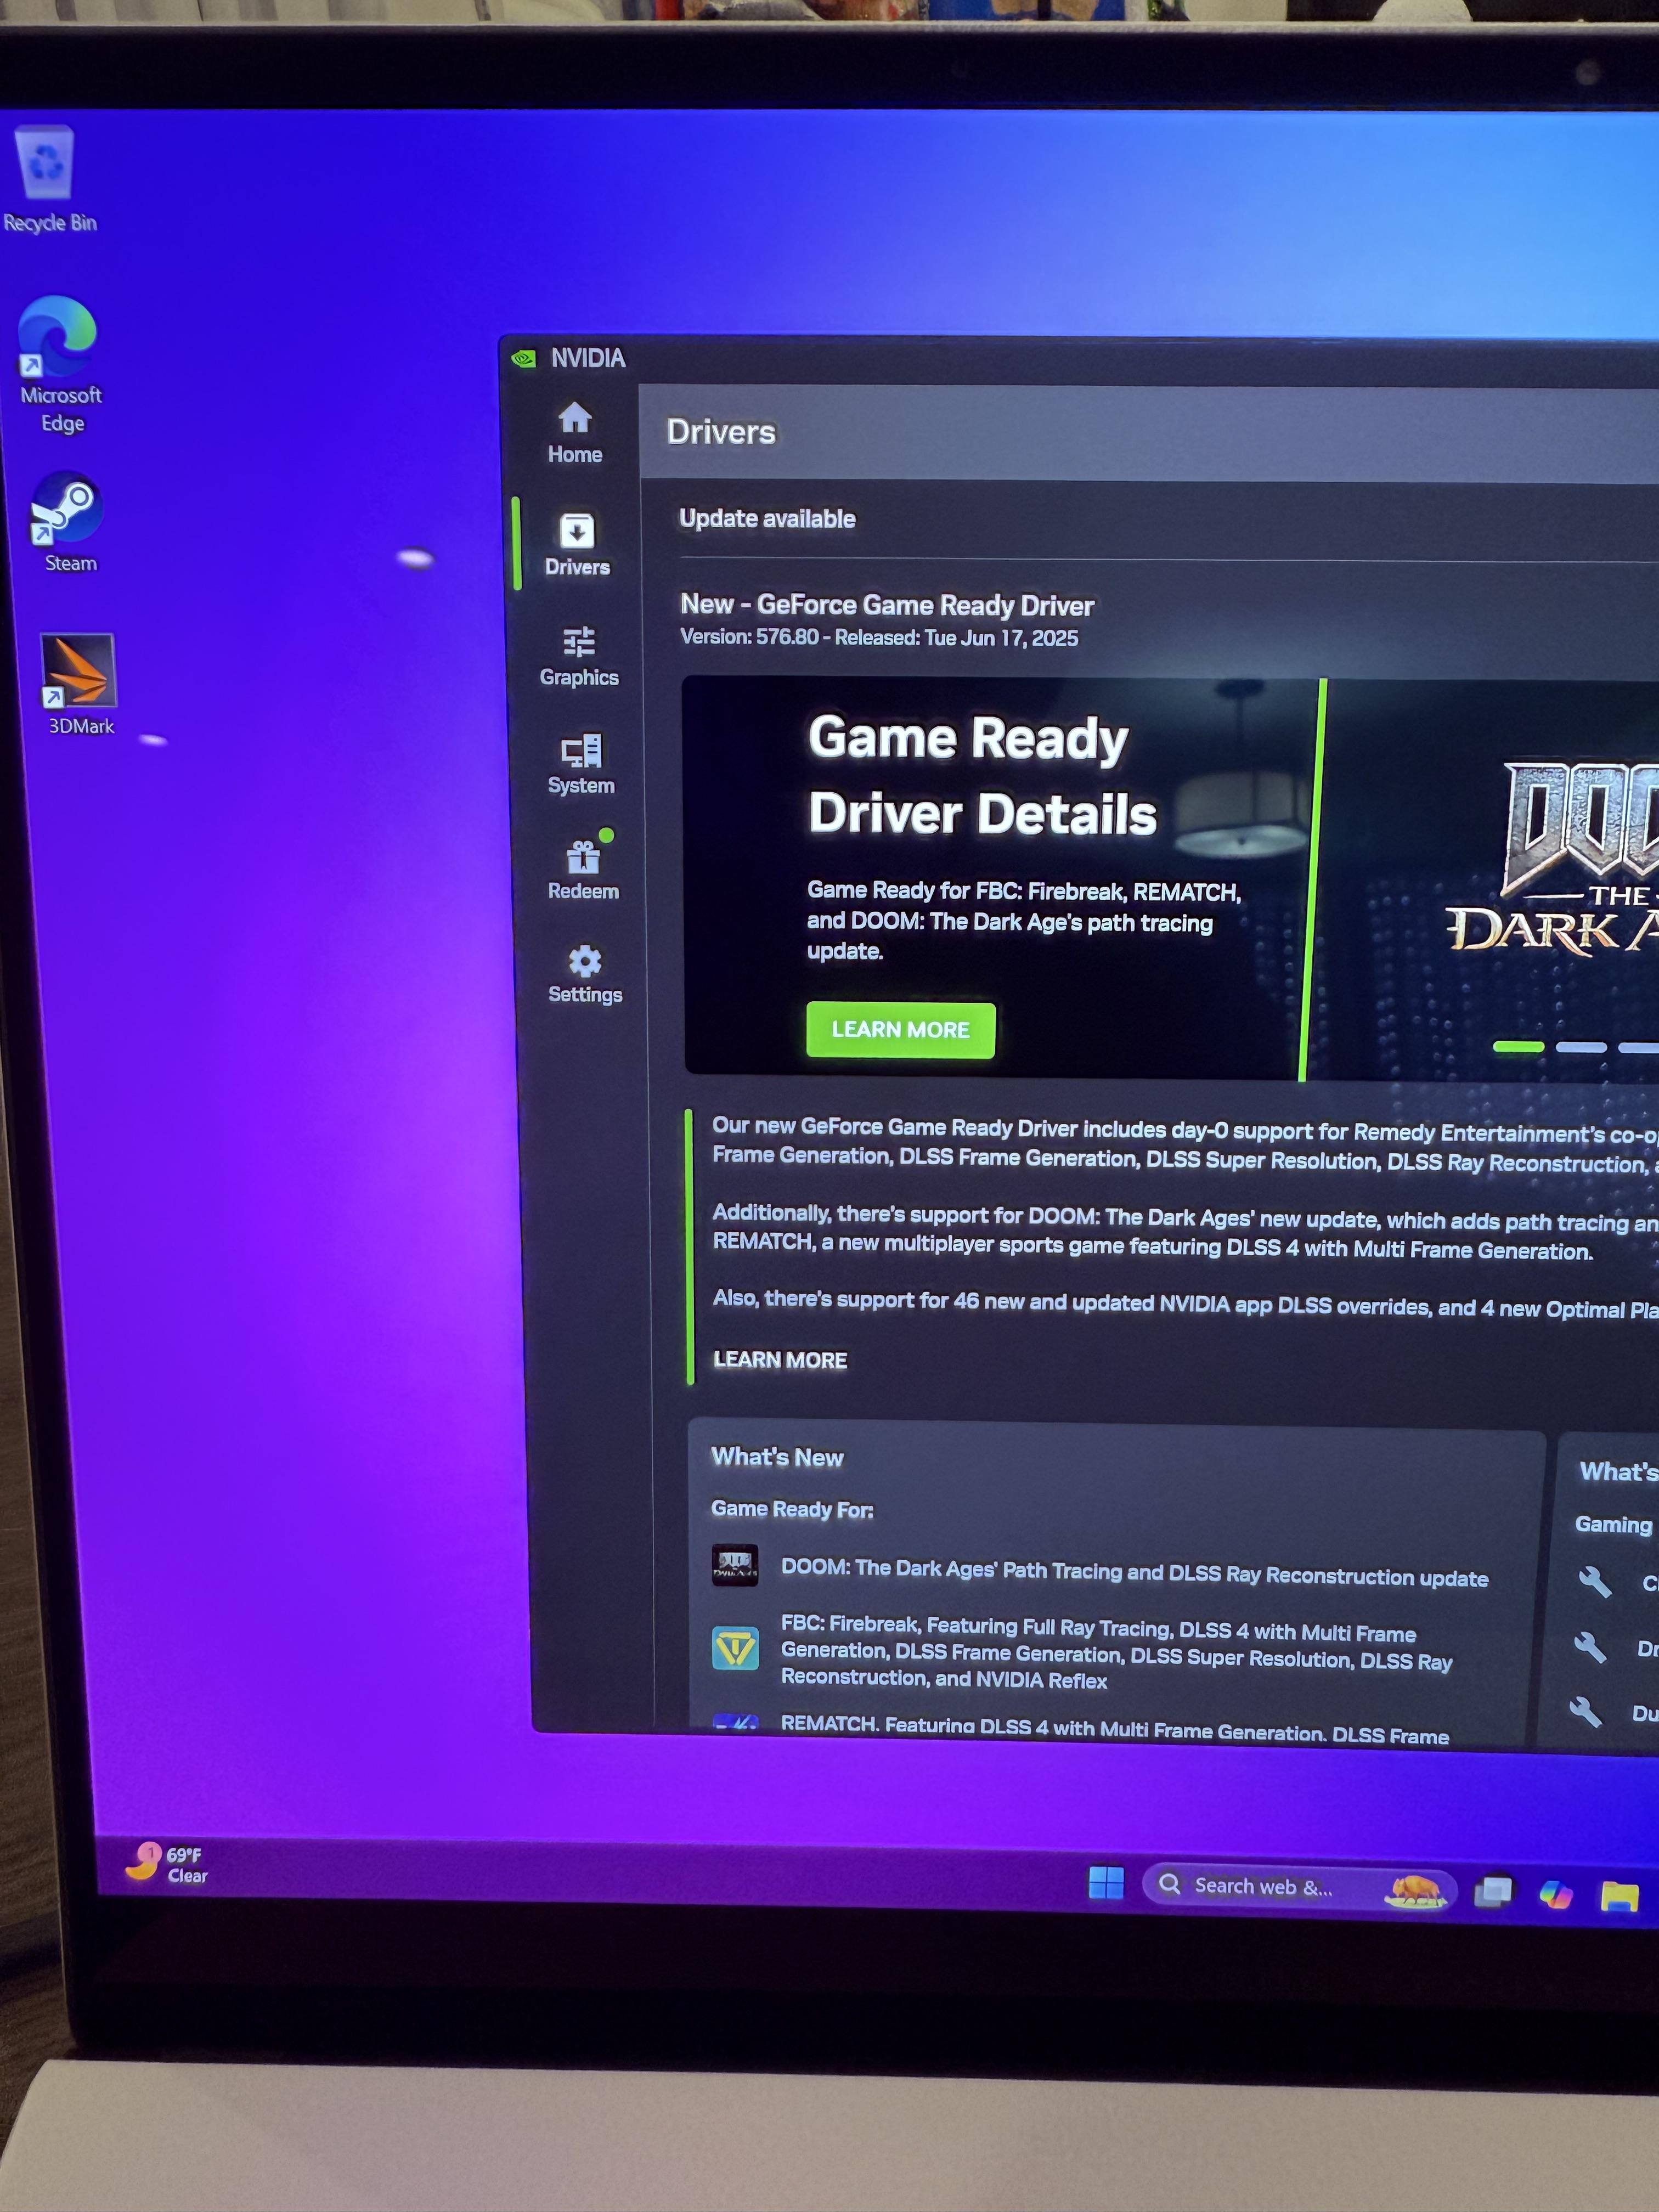This screenshot has height=2212, width=1659.
Task: Open the Task View taskbar icon
Action: click(1494, 1891)
